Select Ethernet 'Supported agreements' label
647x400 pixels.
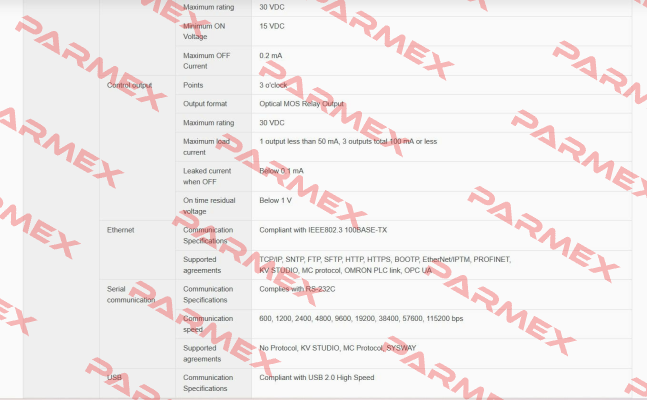point(202,265)
